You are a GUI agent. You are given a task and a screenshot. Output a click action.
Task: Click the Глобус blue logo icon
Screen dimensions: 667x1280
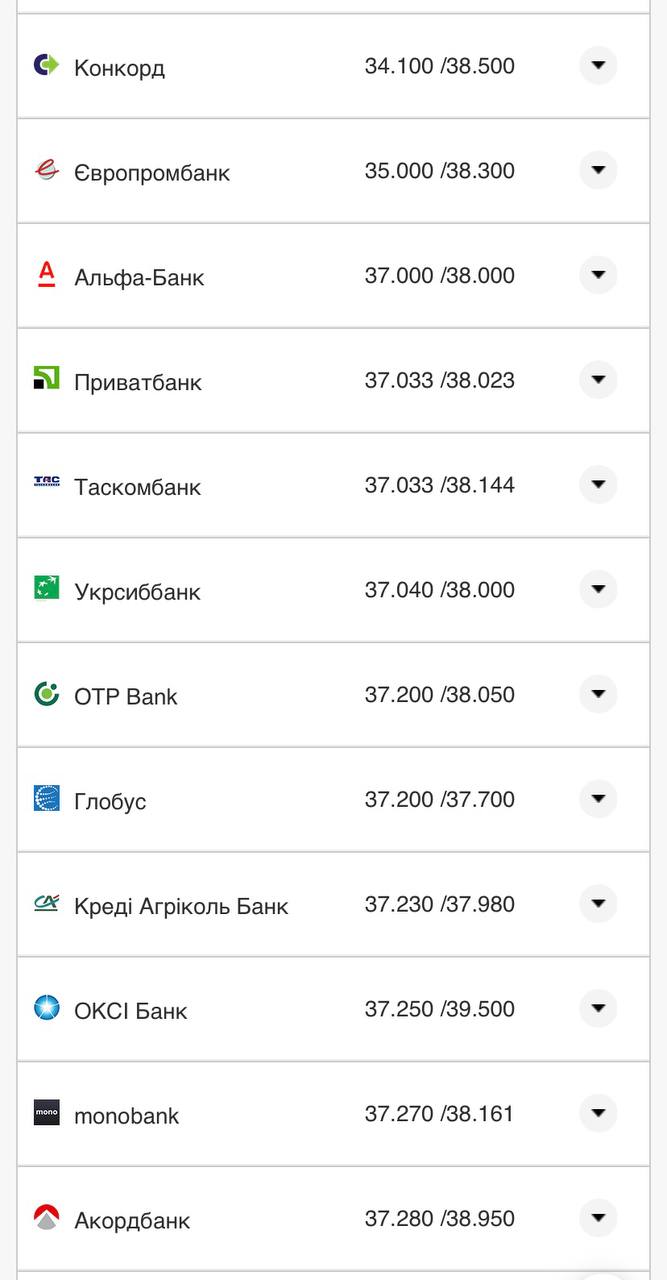(x=46, y=799)
